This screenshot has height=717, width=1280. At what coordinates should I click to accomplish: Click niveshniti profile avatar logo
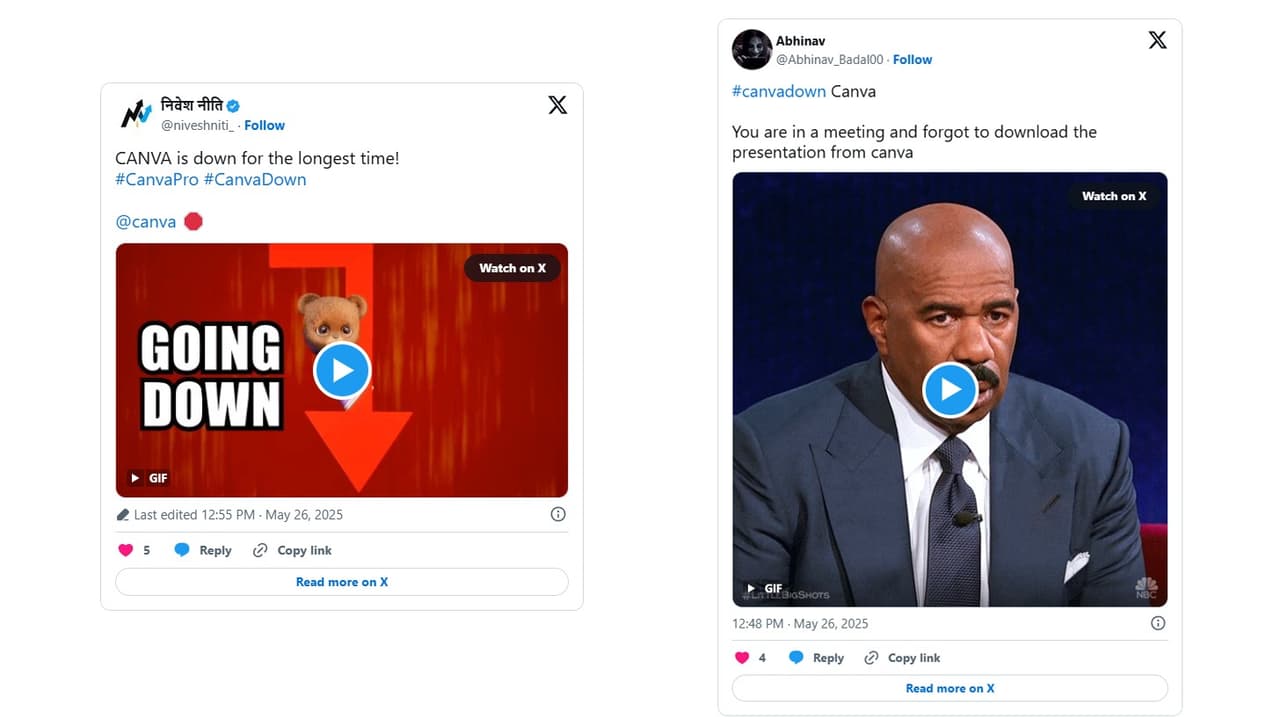136,114
